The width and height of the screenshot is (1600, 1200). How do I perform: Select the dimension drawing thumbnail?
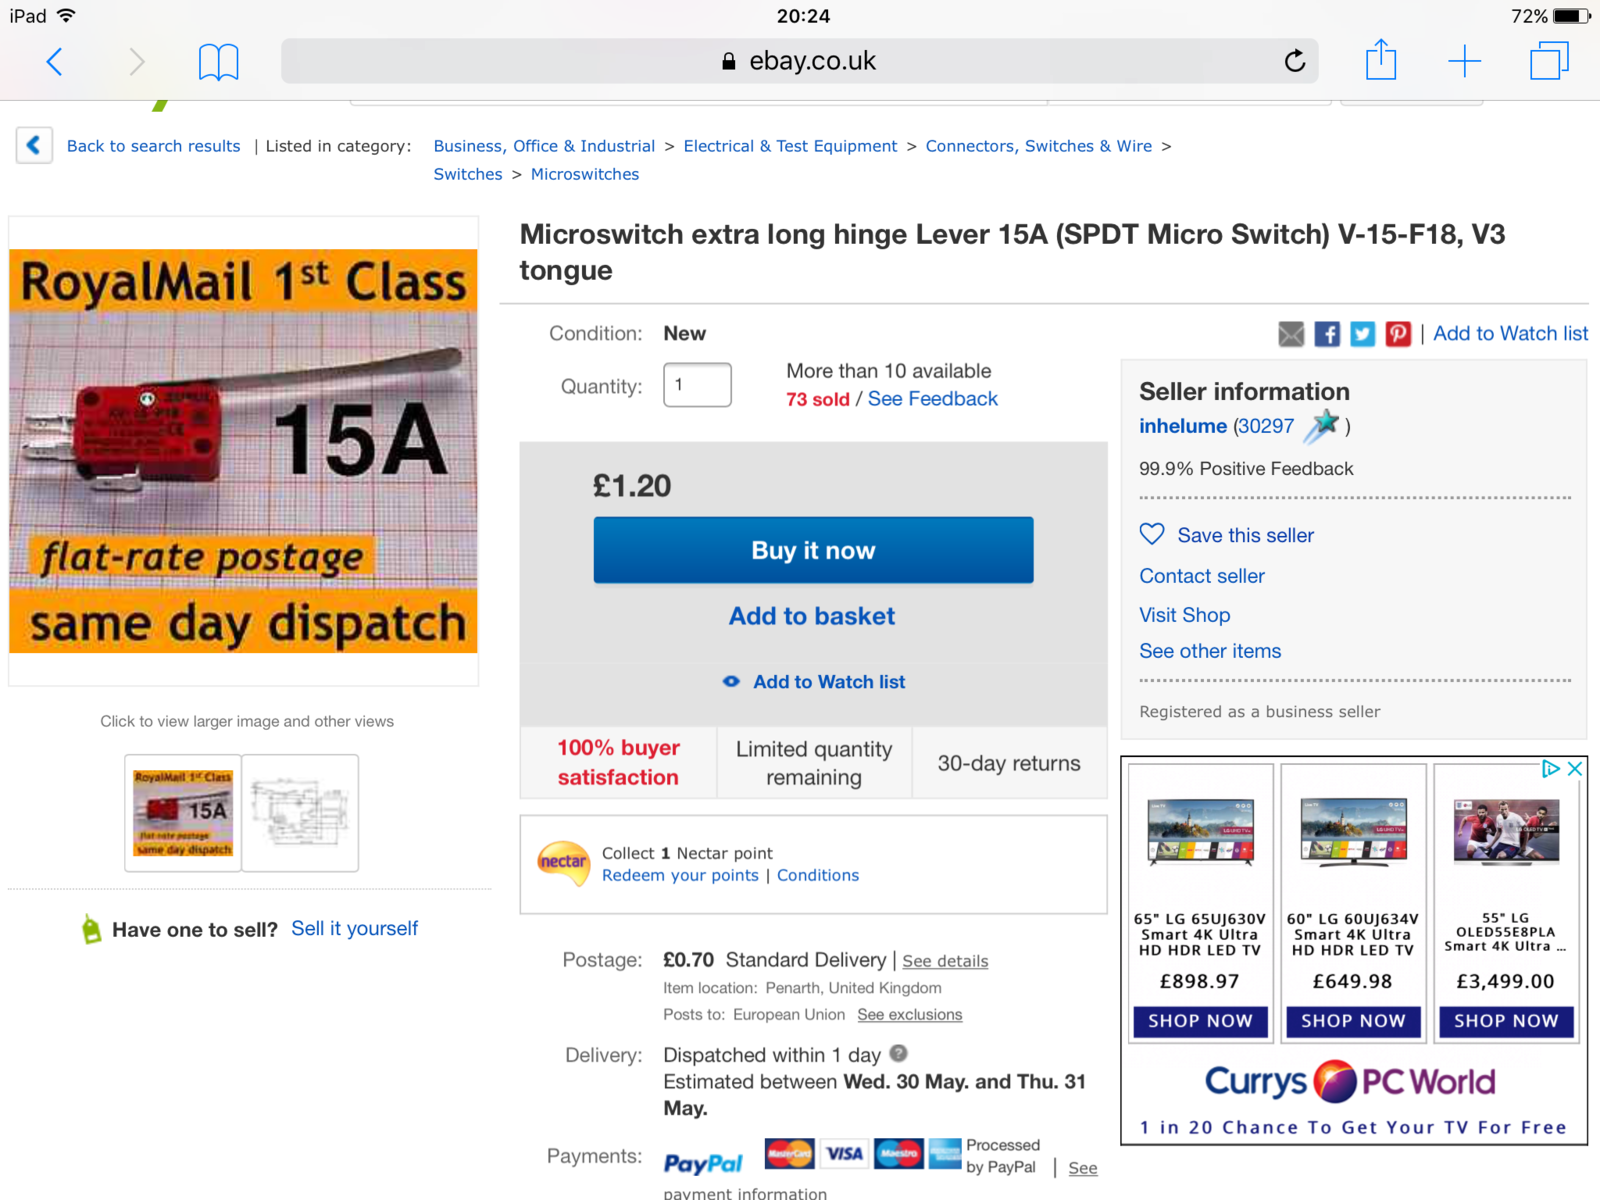pos(300,813)
